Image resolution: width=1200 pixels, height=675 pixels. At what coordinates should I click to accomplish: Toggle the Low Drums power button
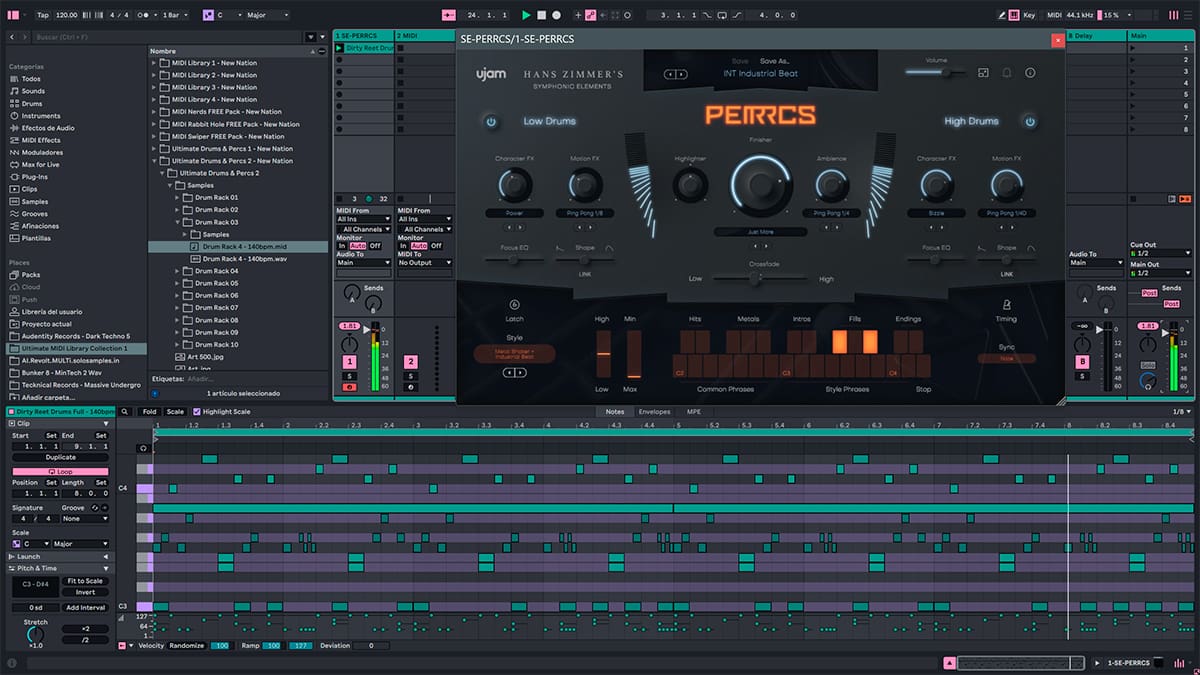coord(491,121)
